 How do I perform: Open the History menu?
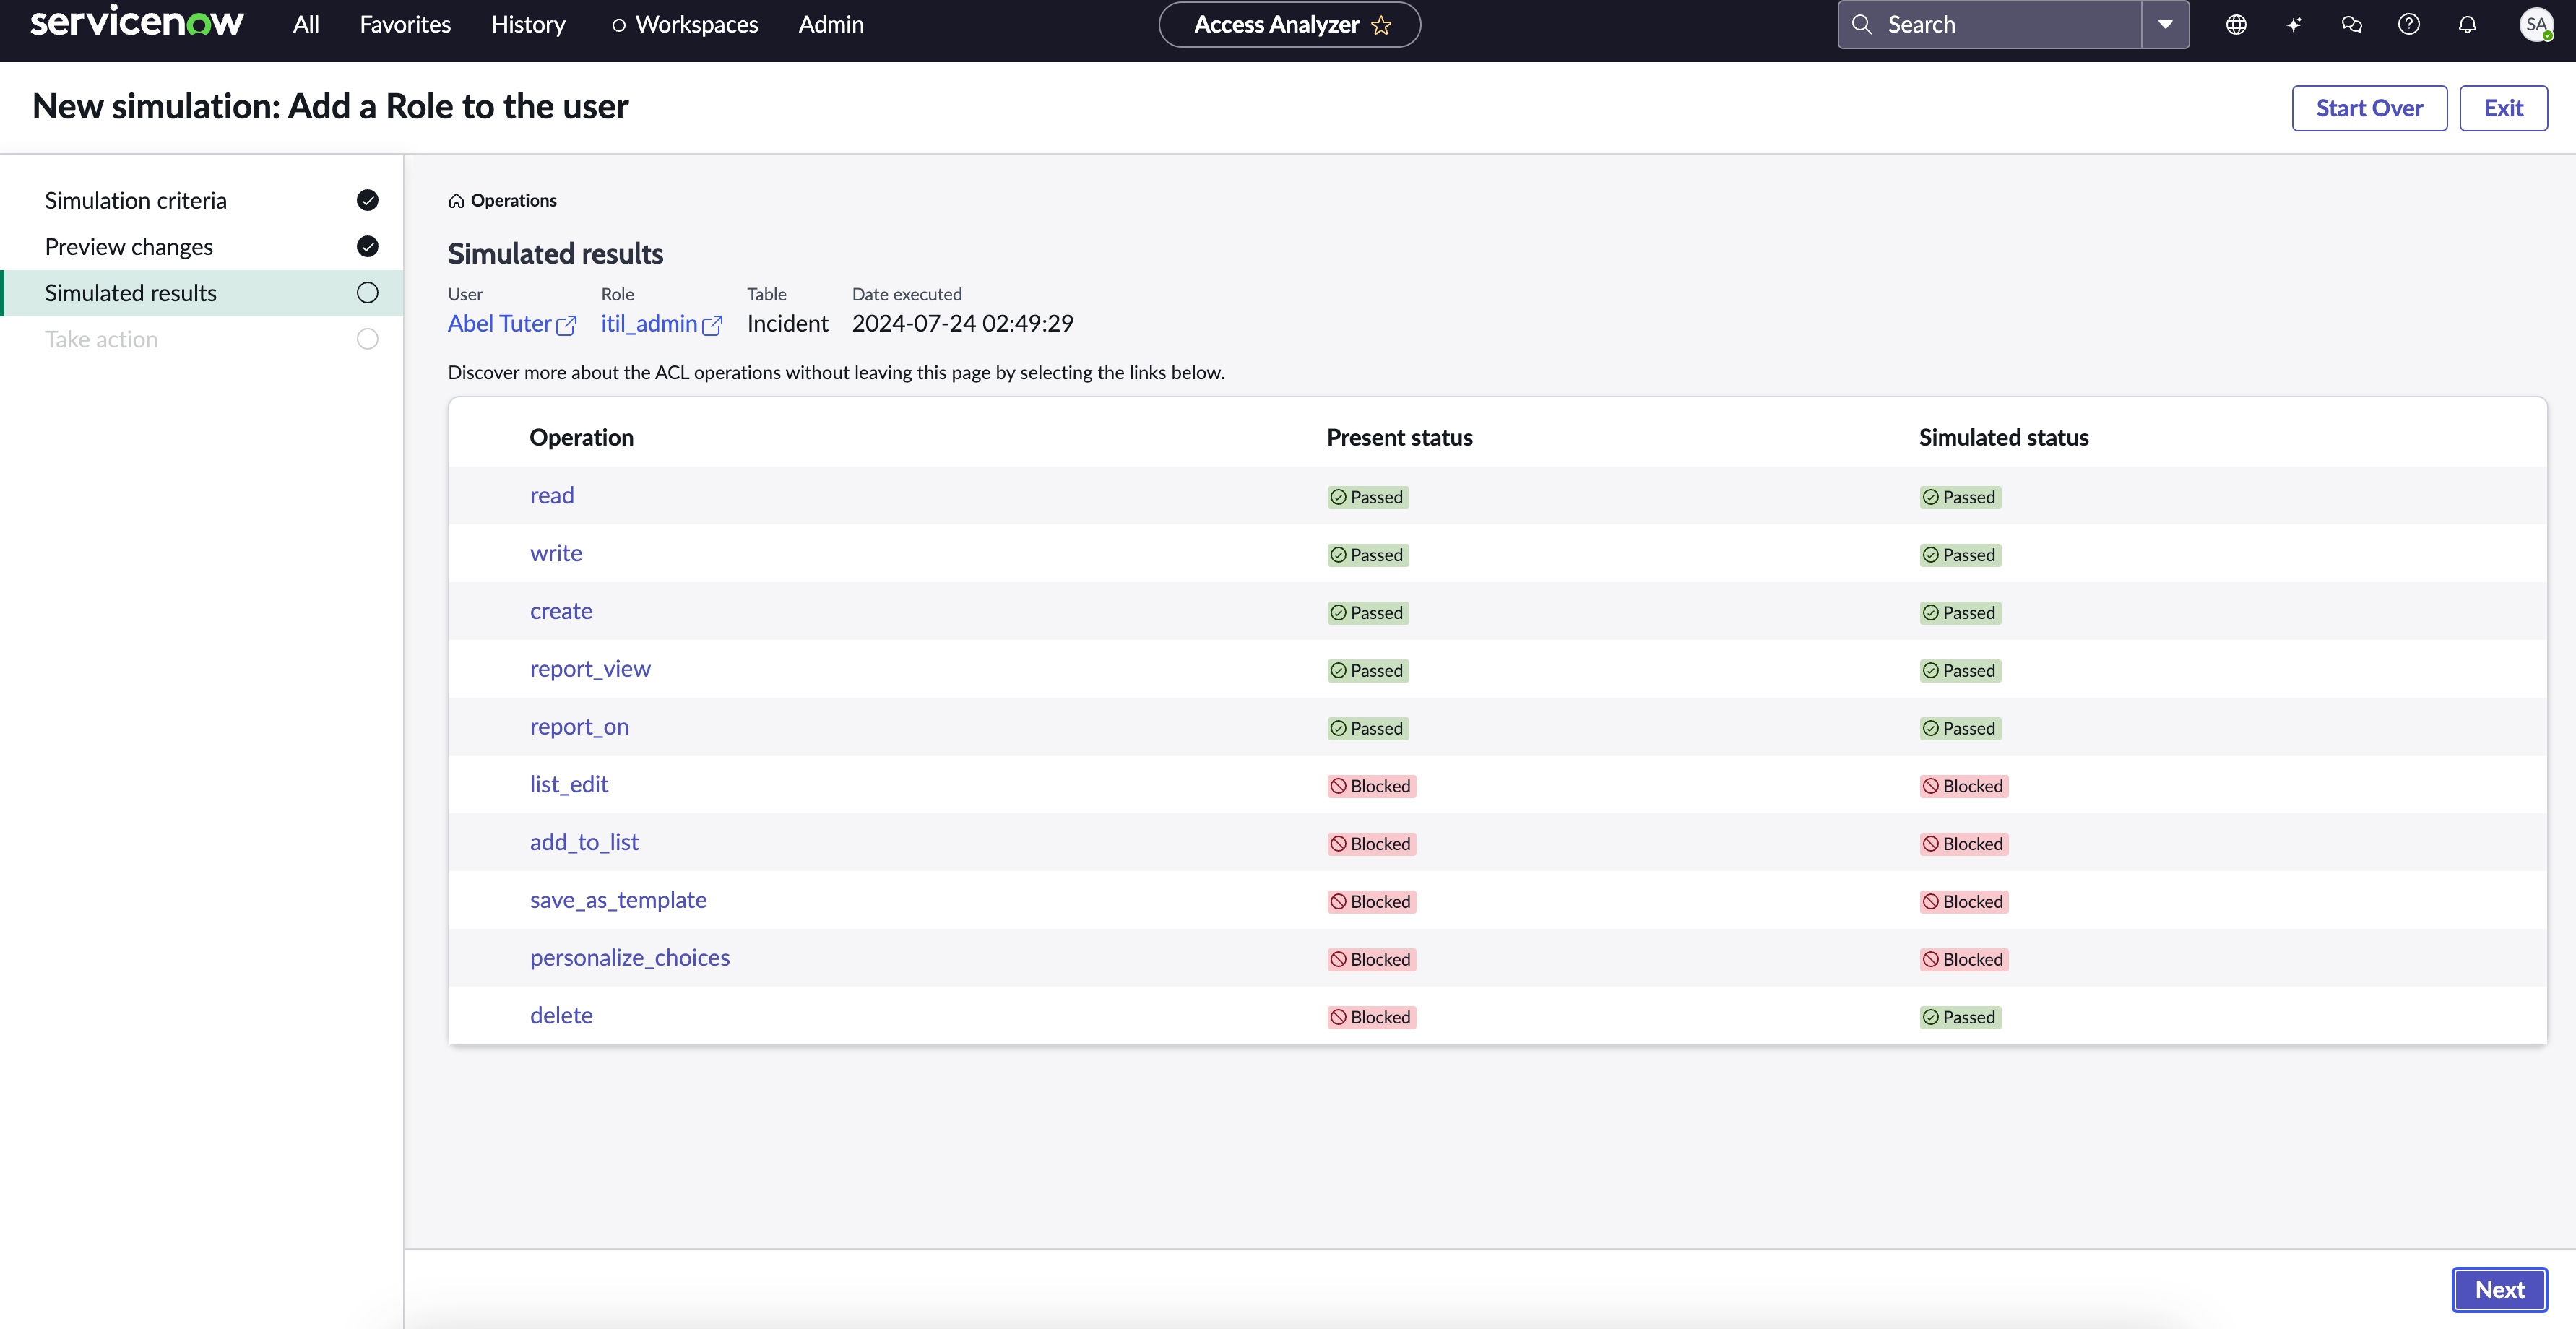[528, 25]
